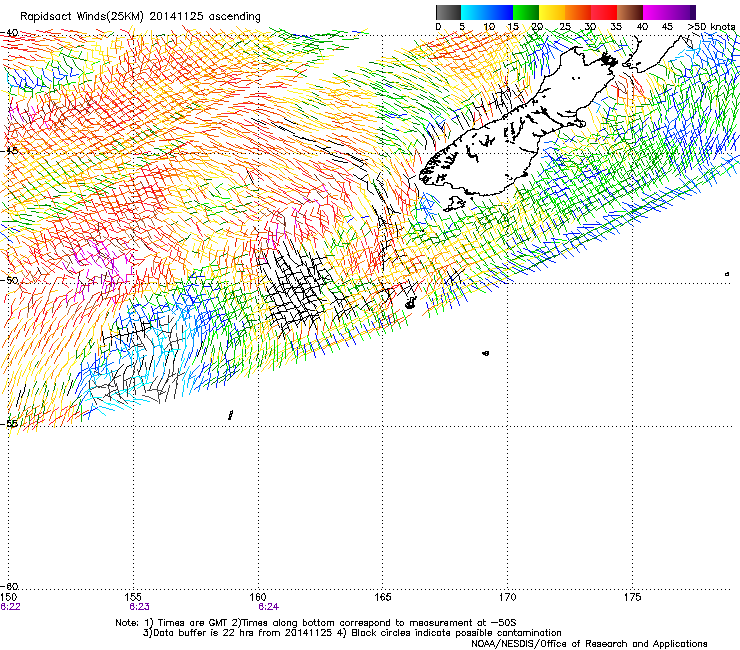
Task: Click the title 'Rapidscat Winds(25KM) 20141125 ascending'
Action: [140, 17]
